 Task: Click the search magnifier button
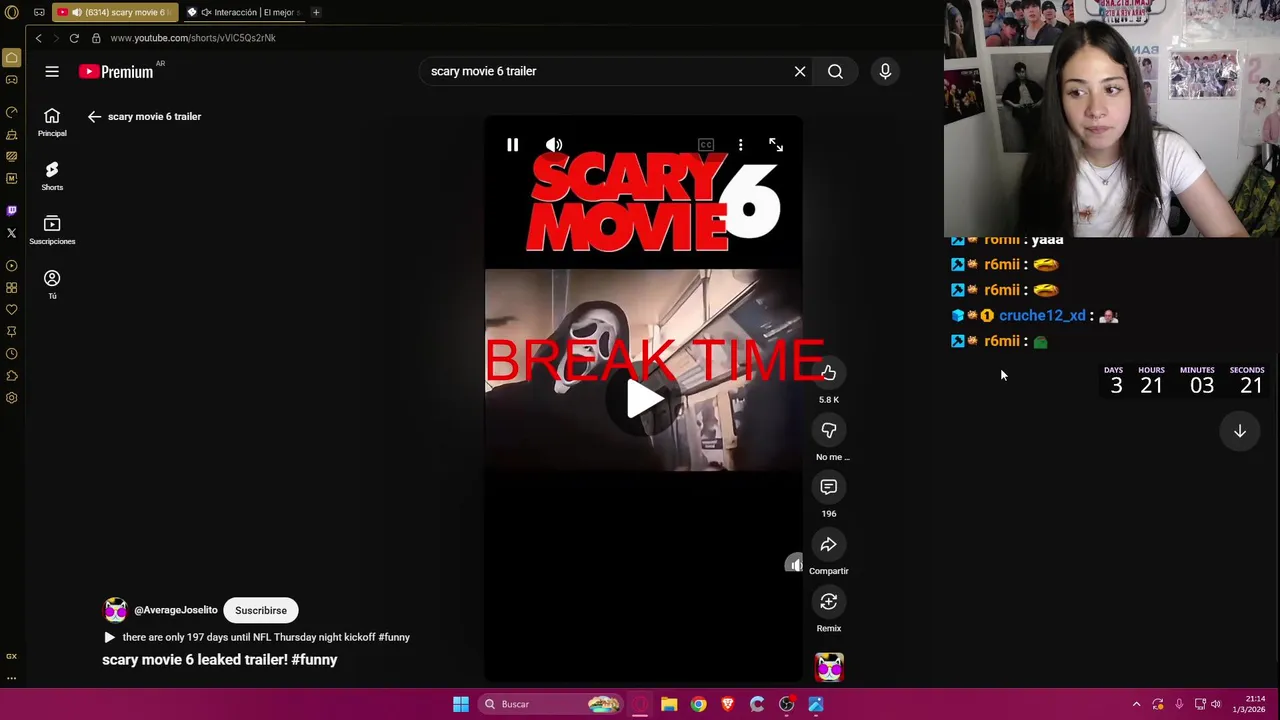point(835,72)
